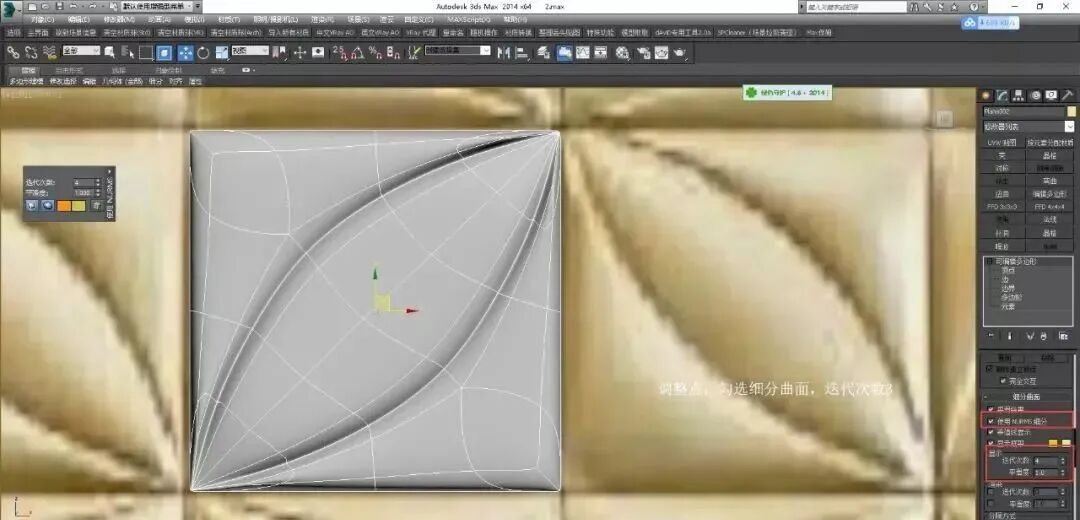The image size is (1080, 520).
Task: Switch to the Modify command panel
Action: [x=1004, y=95]
